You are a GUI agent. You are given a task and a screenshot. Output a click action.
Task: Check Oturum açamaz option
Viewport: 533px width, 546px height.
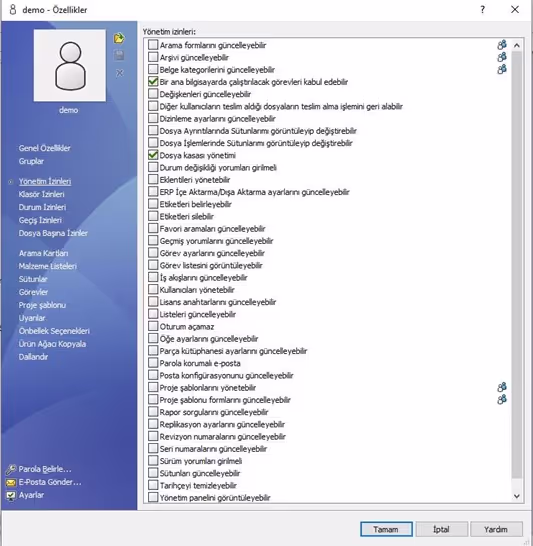coord(153,326)
